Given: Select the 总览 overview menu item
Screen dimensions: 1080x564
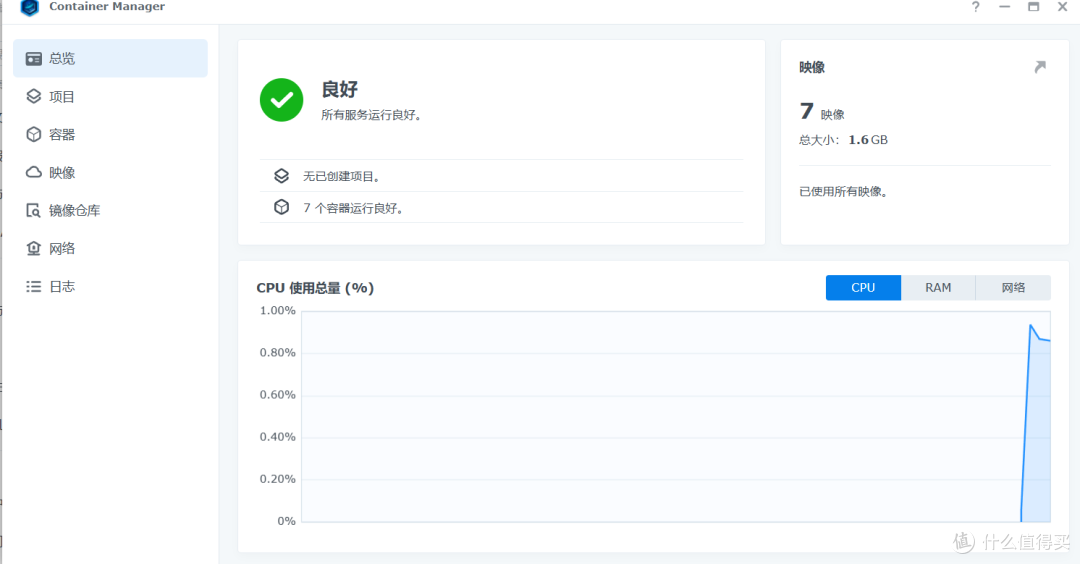Looking at the screenshot, I should click(x=110, y=59).
